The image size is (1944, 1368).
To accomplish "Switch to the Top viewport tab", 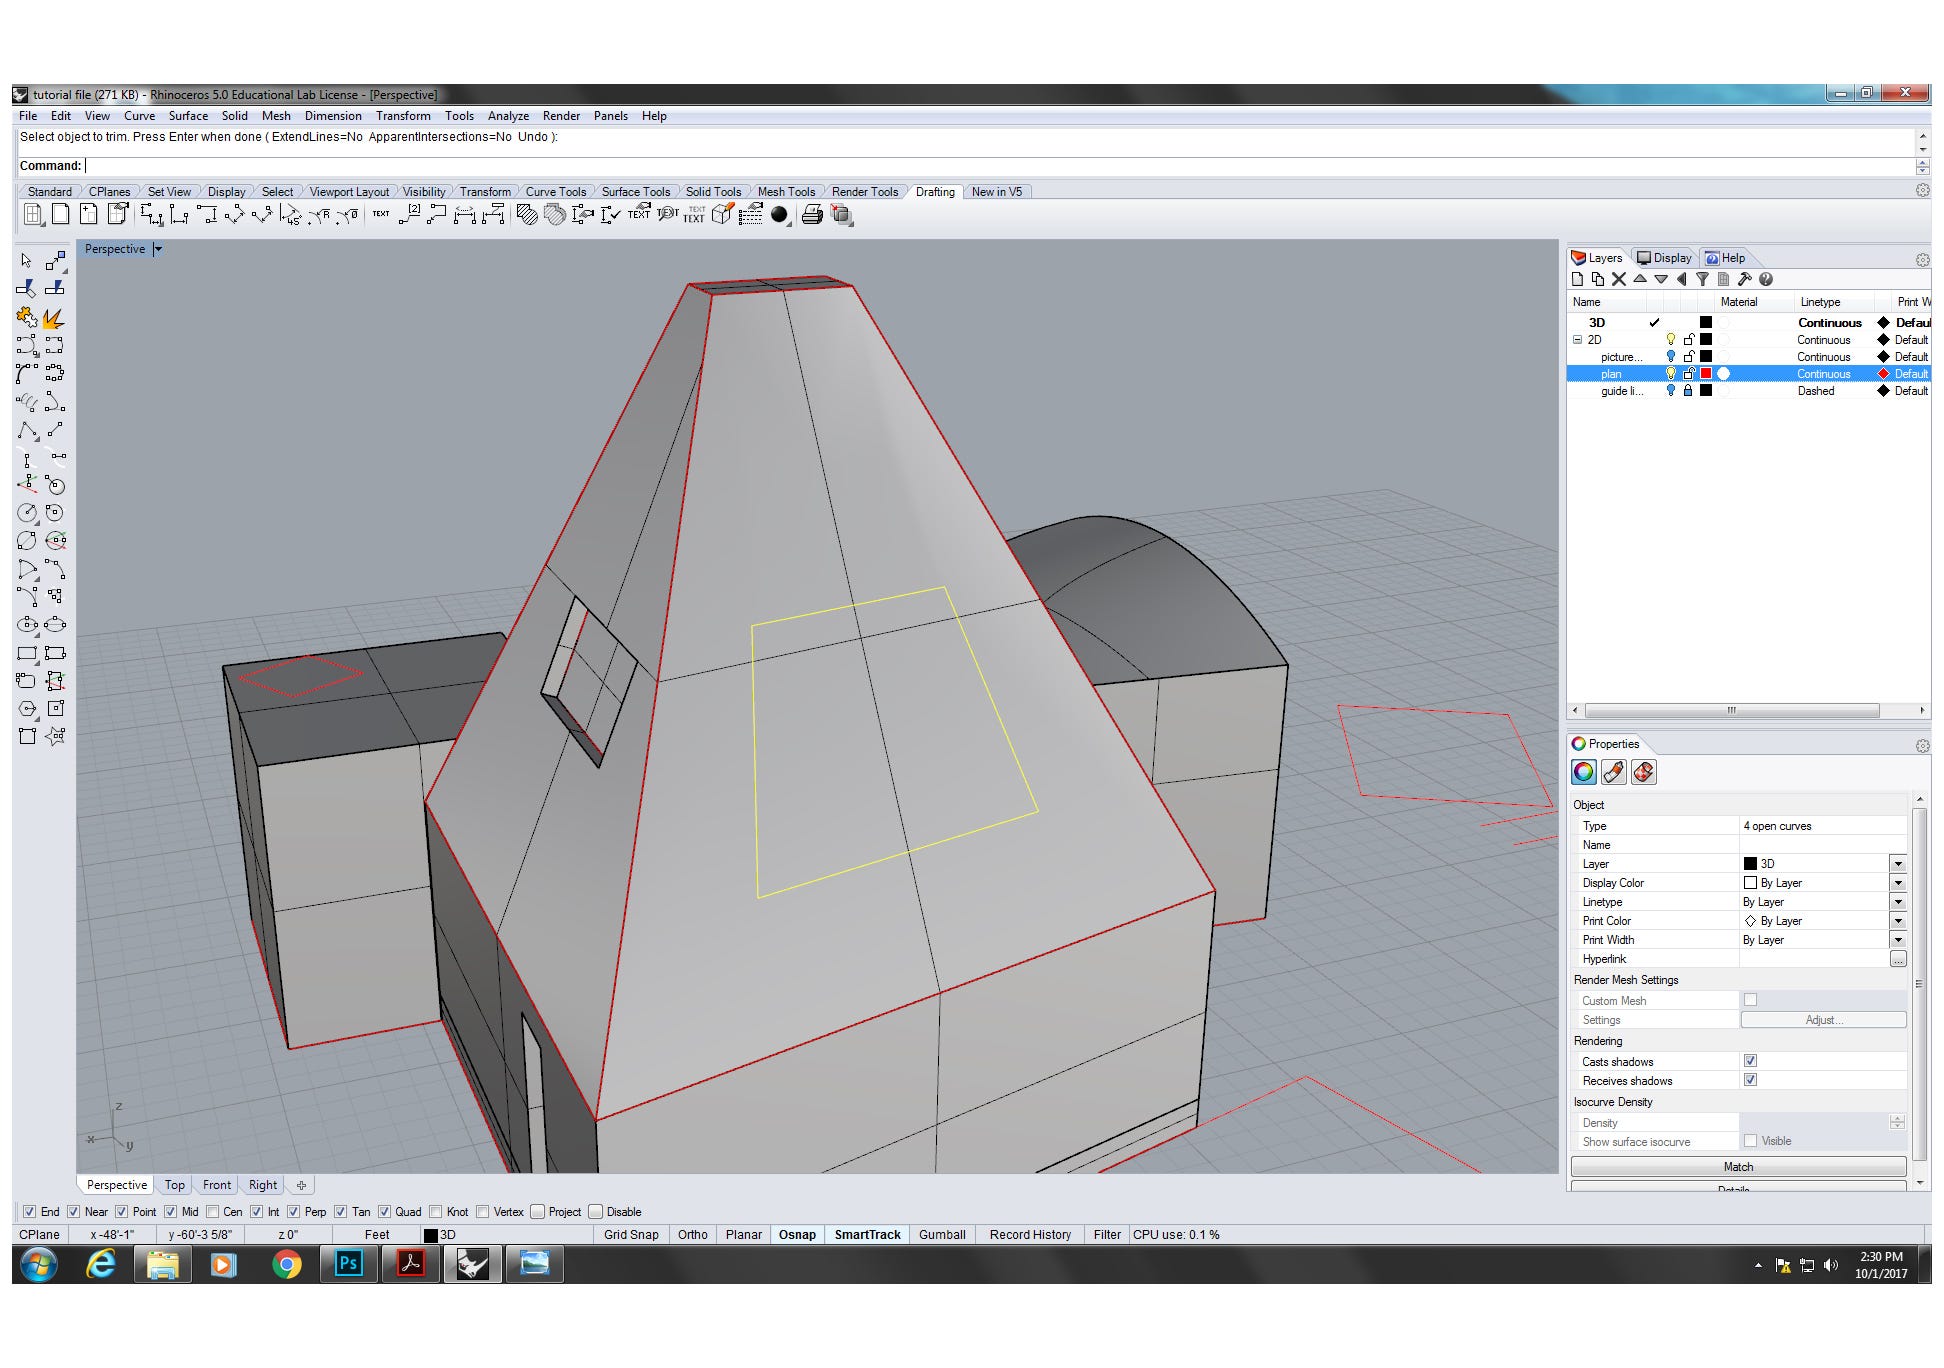I will pyautogui.click(x=175, y=1185).
